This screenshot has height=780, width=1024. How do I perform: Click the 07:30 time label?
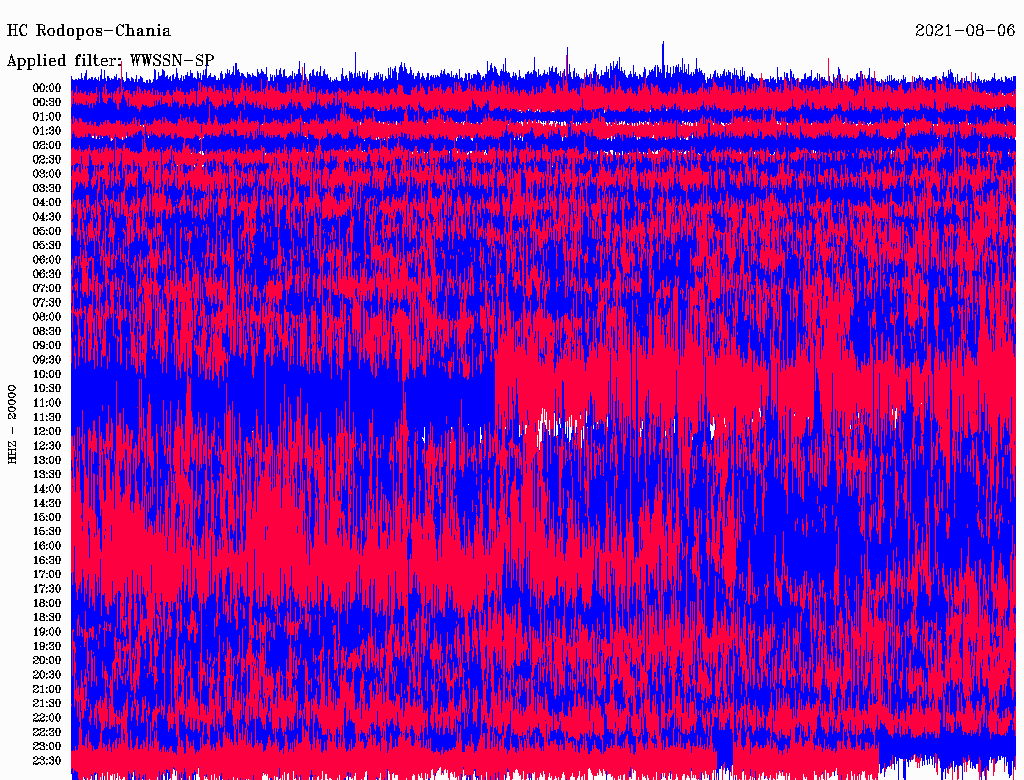pos(47,302)
